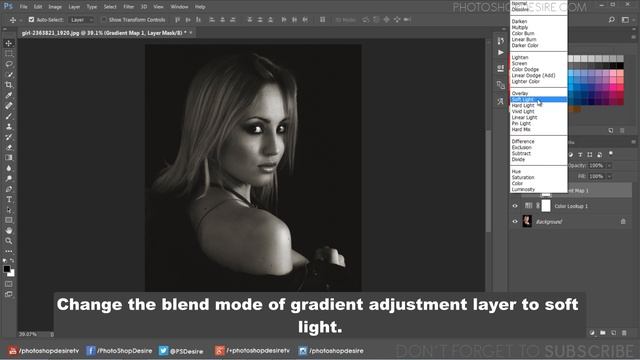Delete layer trash icon in Layers panel
Viewport: 640px width, 360px height.
(624, 333)
